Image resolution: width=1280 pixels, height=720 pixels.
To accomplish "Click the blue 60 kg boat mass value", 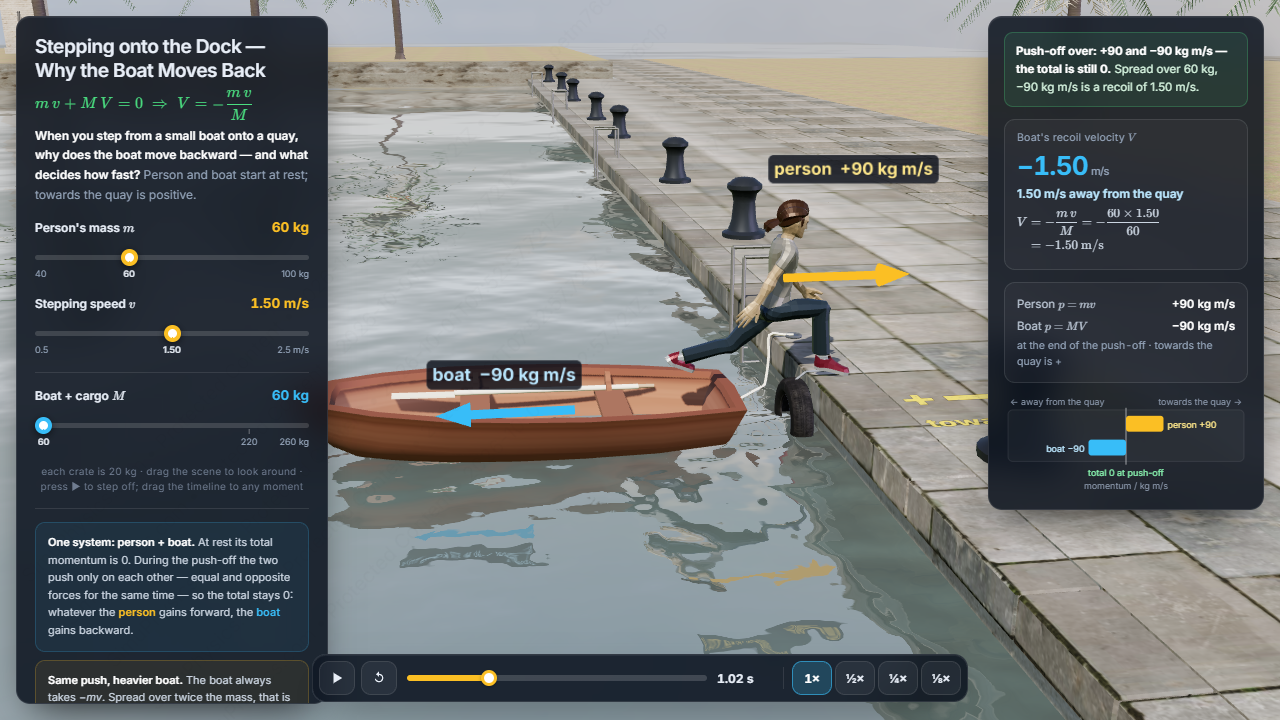I will click(290, 395).
